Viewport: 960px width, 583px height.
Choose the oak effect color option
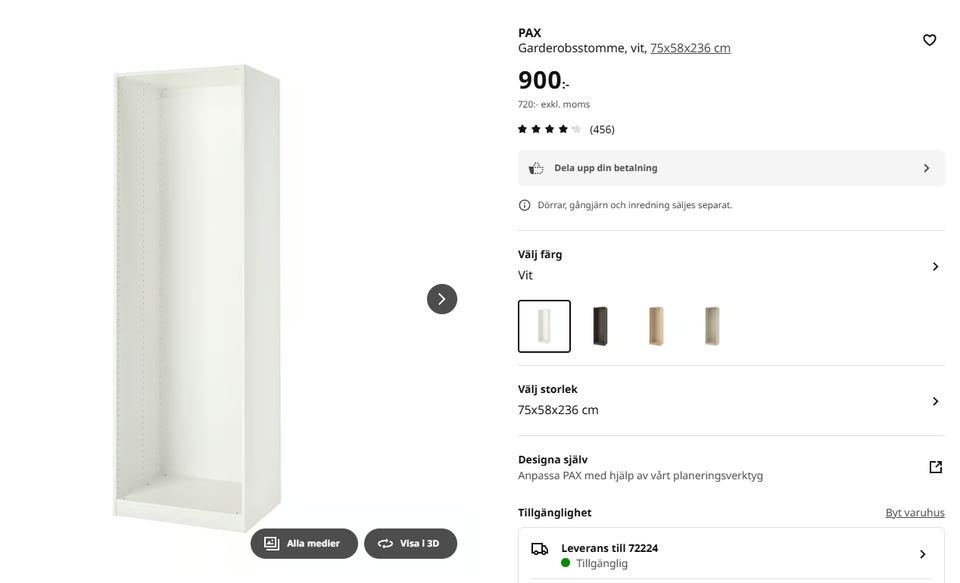tap(656, 326)
